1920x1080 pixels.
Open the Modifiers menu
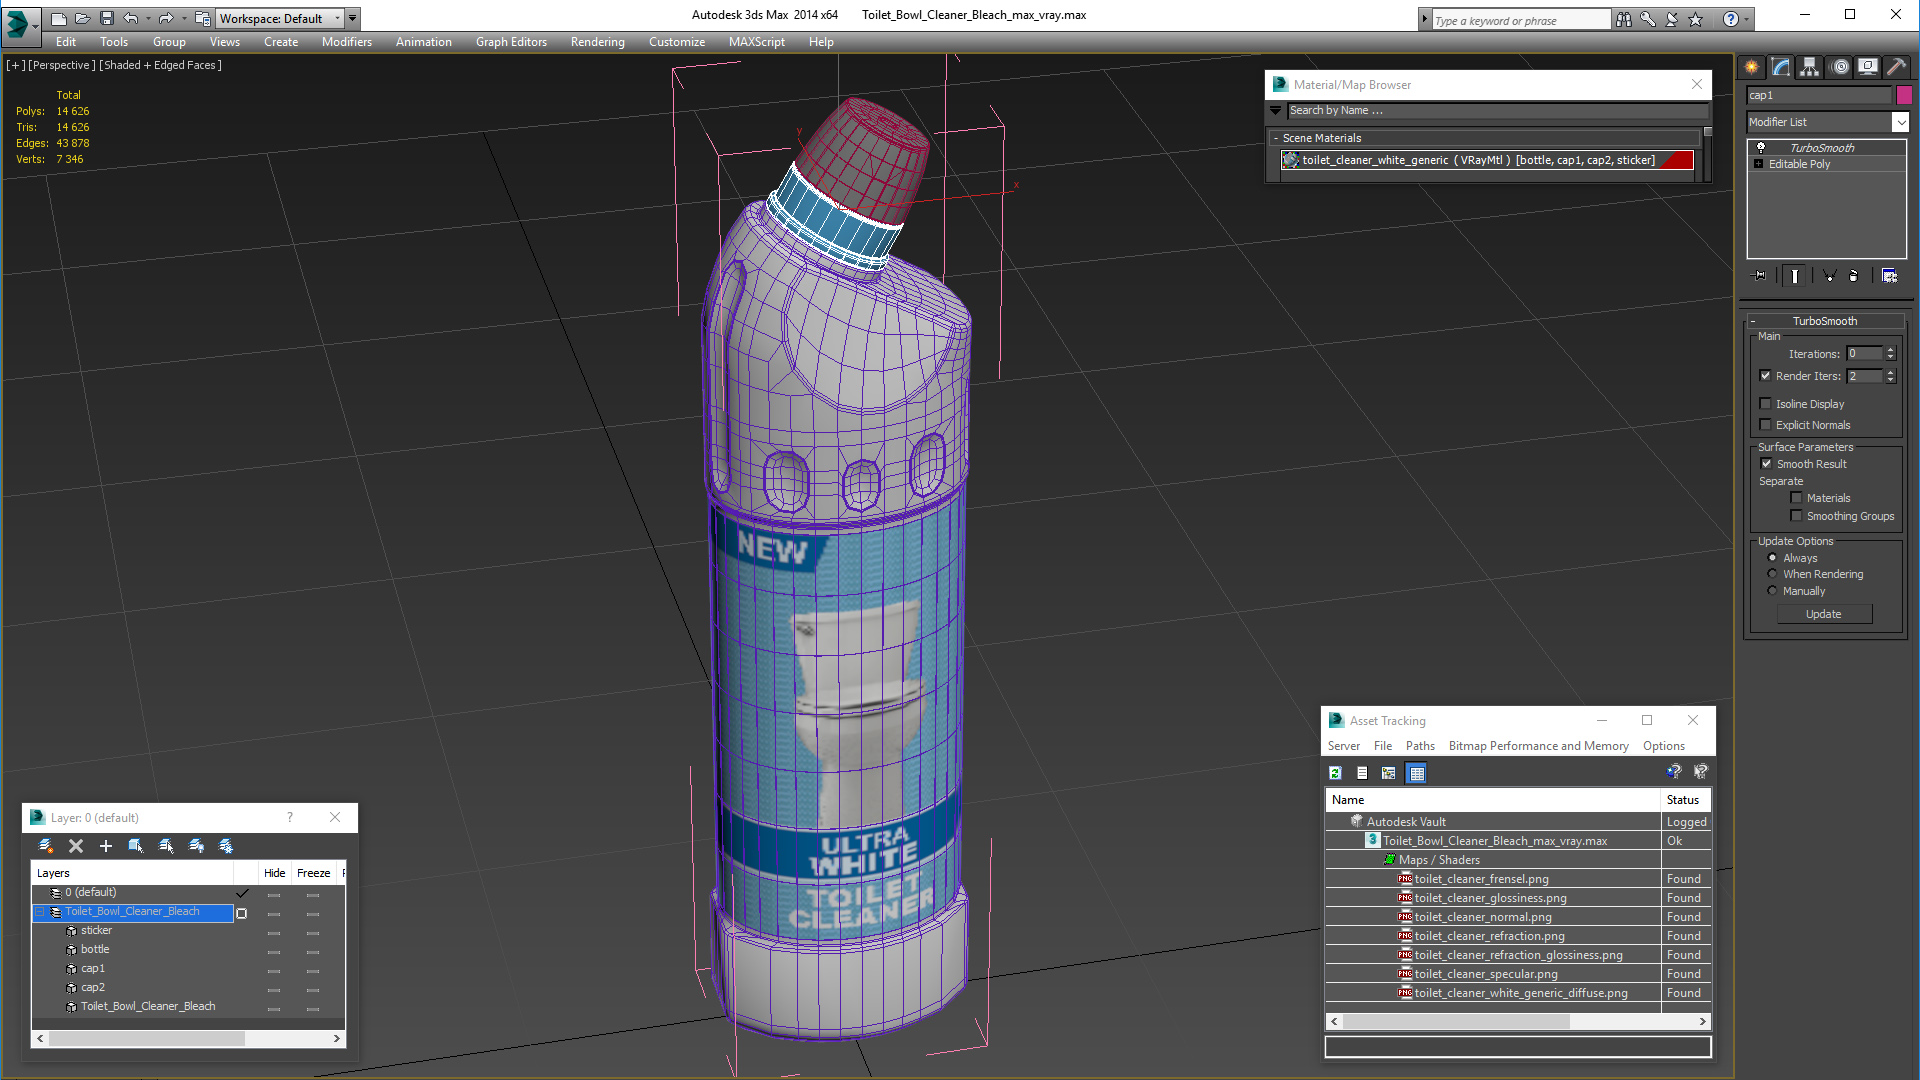(346, 42)
